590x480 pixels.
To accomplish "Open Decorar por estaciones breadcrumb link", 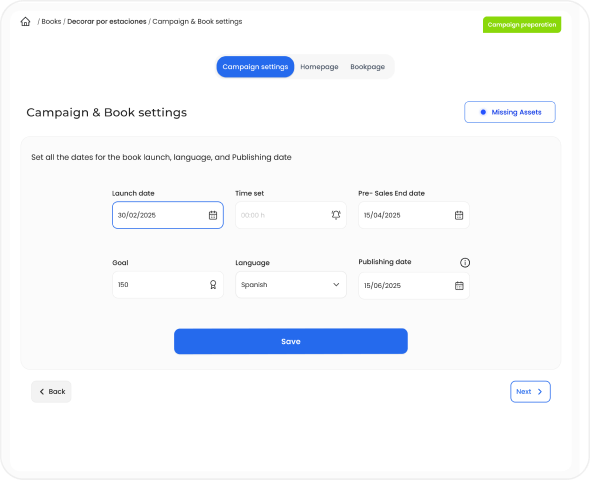I will [x=106, y=22].
